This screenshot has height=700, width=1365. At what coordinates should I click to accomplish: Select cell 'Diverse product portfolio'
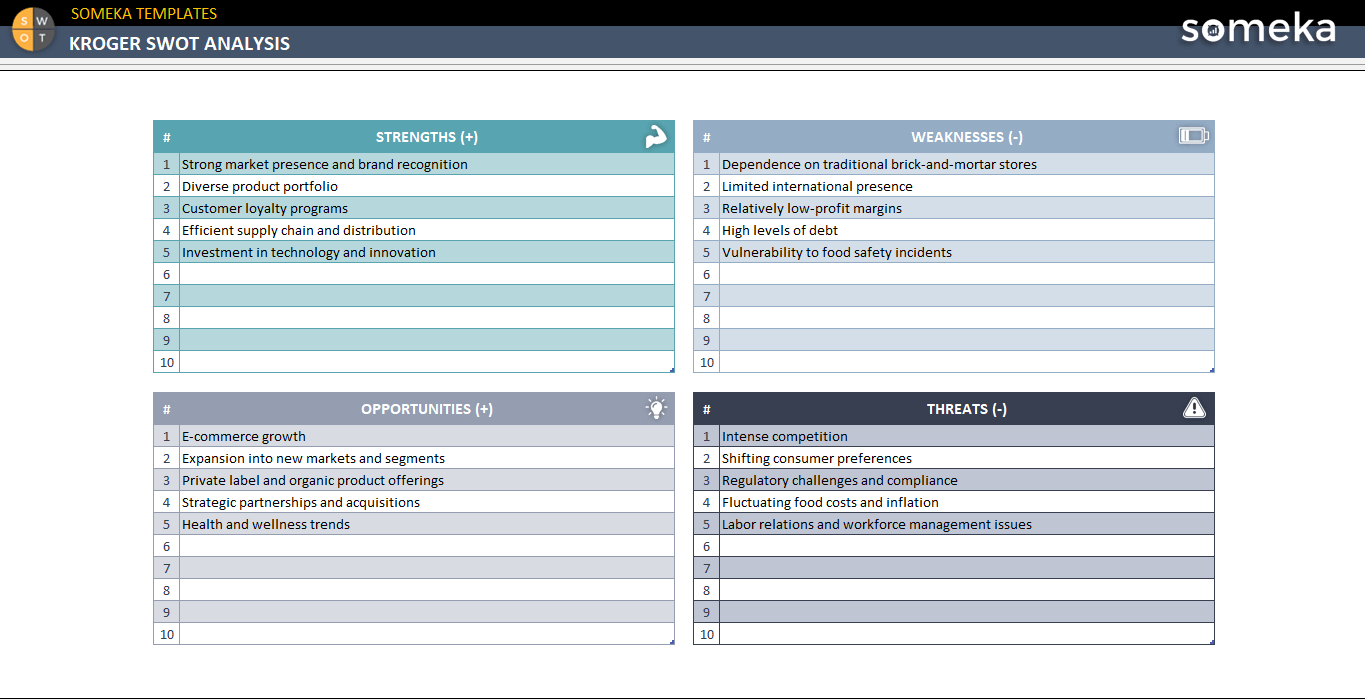427,186
